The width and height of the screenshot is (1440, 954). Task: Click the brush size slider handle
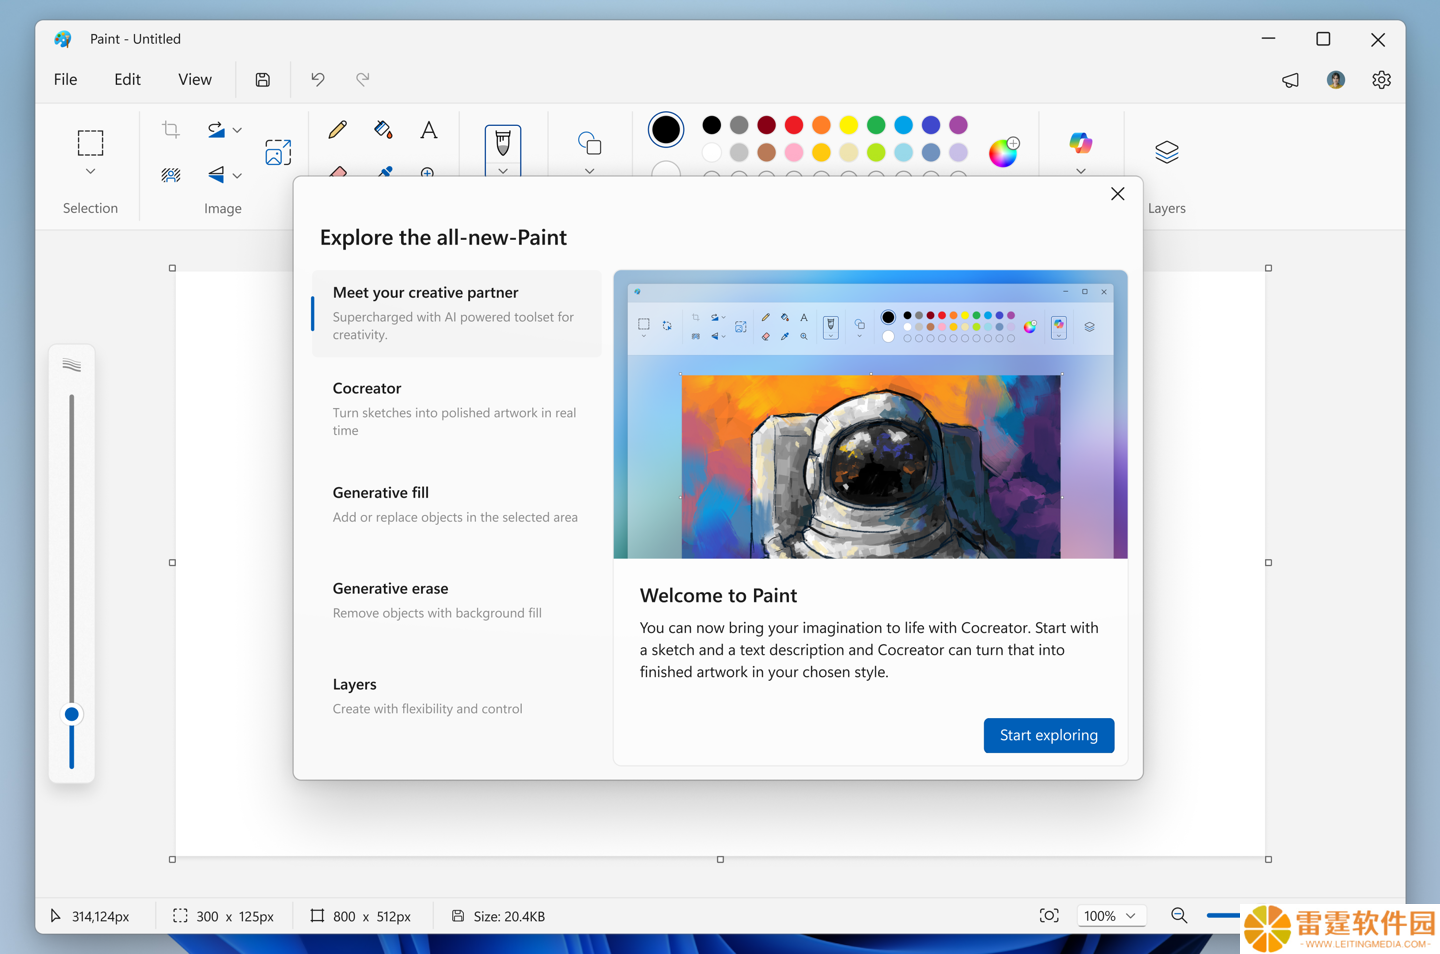click(x=72, y=714)
